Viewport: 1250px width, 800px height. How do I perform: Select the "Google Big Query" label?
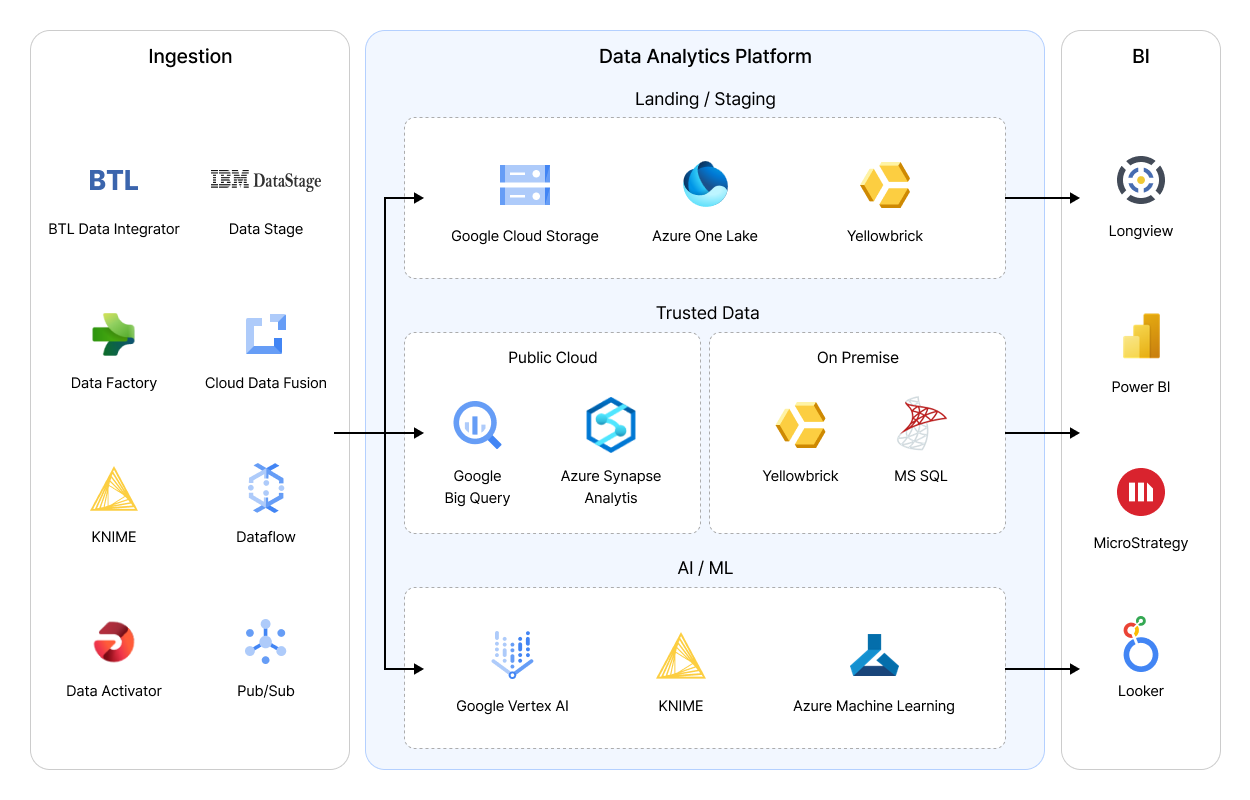pos(477,487)
